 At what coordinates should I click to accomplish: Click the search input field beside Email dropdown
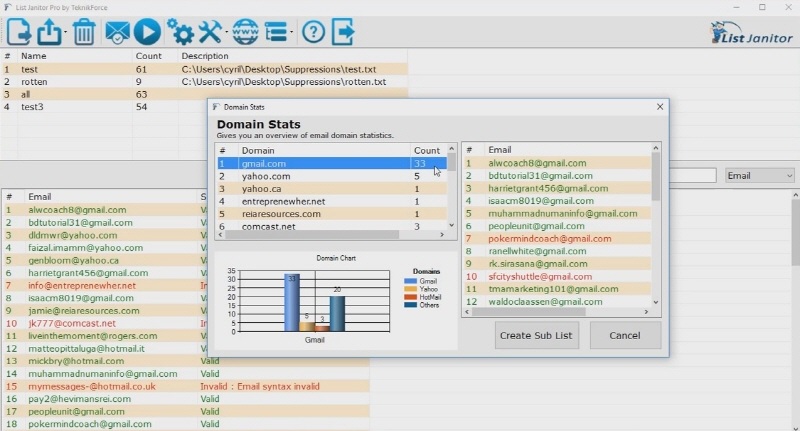(693, 175)
